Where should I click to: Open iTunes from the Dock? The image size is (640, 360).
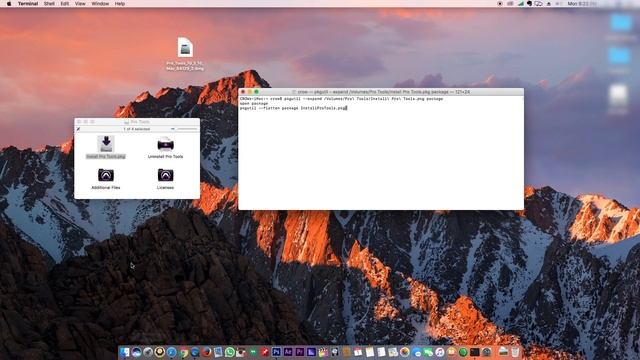coord(440,352)
